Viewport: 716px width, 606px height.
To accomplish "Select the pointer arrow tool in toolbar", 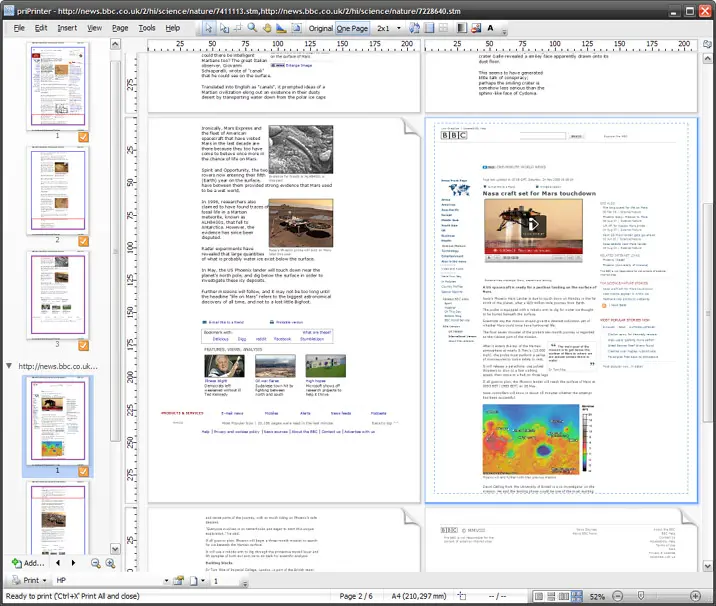I will [209, 28].
